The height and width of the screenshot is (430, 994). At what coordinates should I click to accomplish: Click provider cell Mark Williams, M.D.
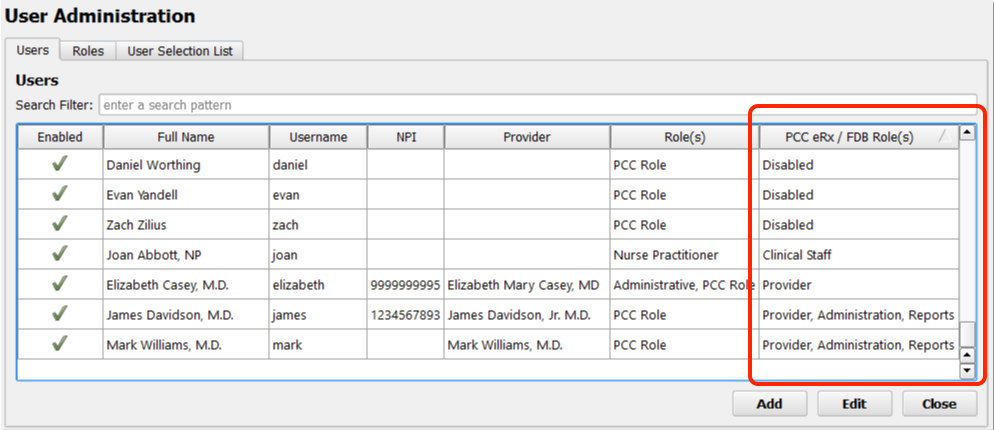click(x=527, y=344)
